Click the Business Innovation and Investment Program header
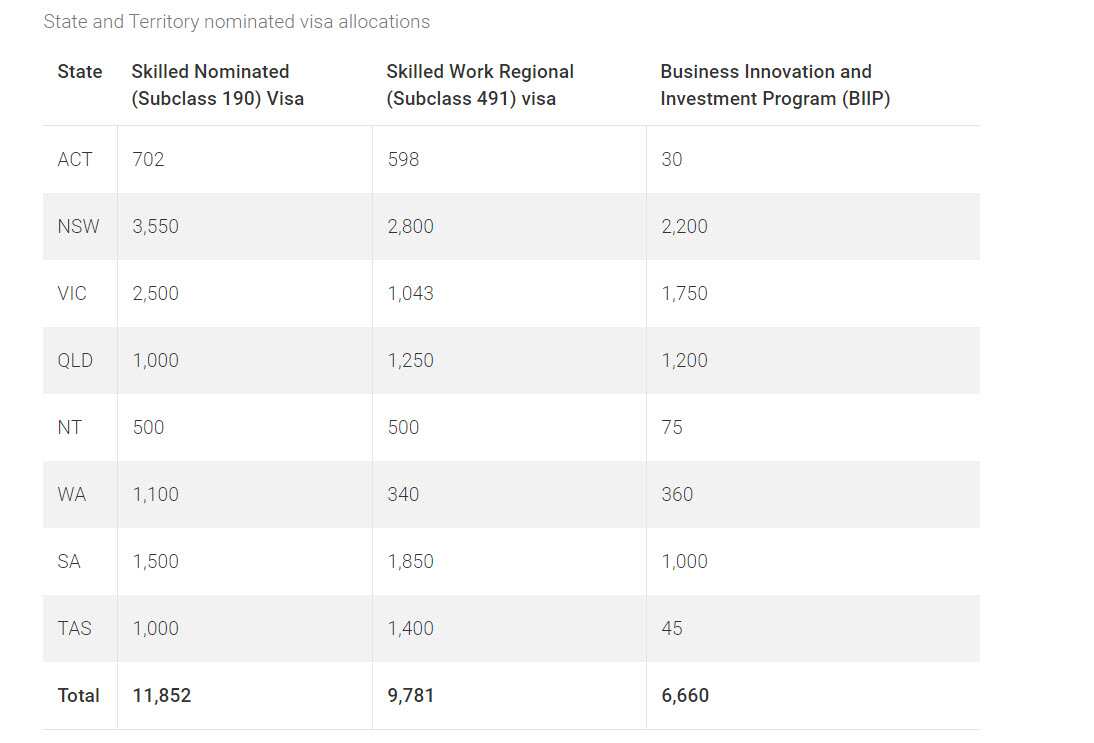Viewport: 1094px width, 743px height. coord(775,85)
